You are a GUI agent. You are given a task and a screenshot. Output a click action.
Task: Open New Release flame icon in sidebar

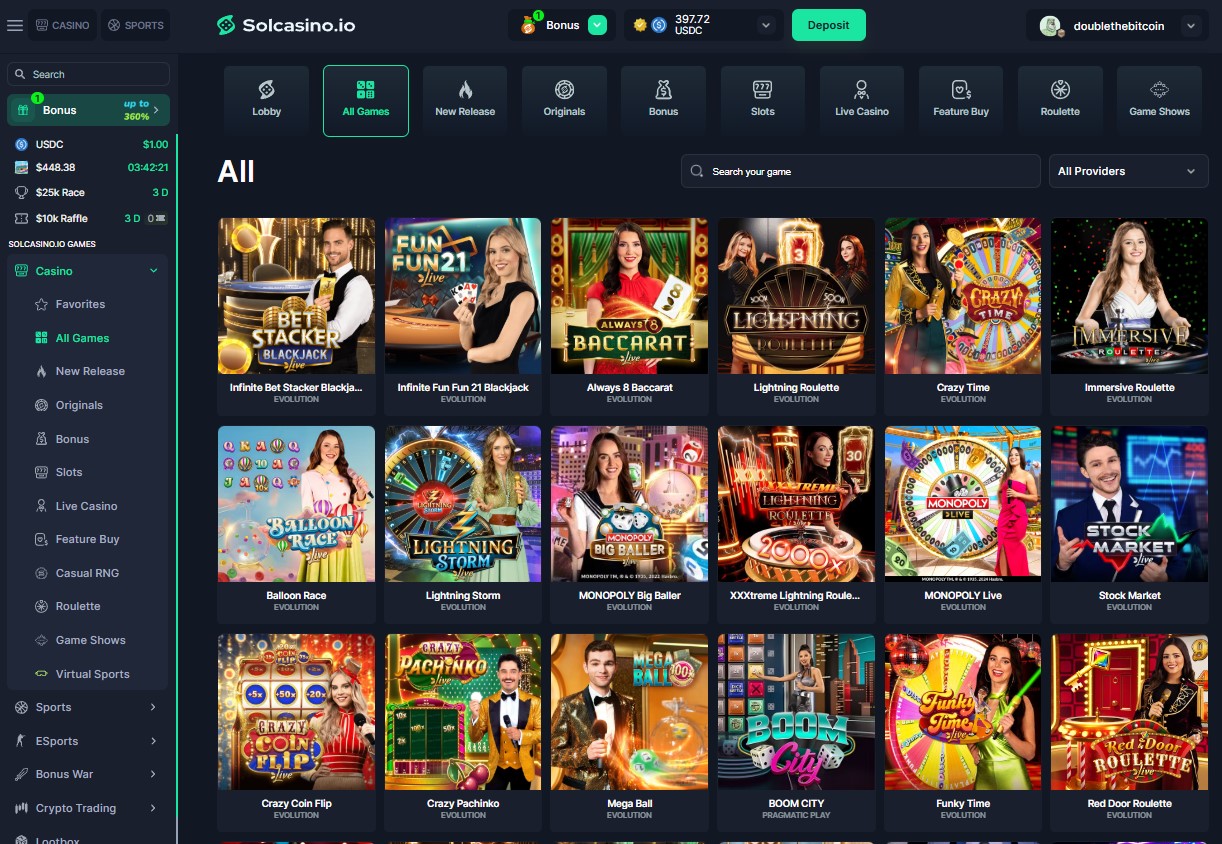[x=41, y=371]
